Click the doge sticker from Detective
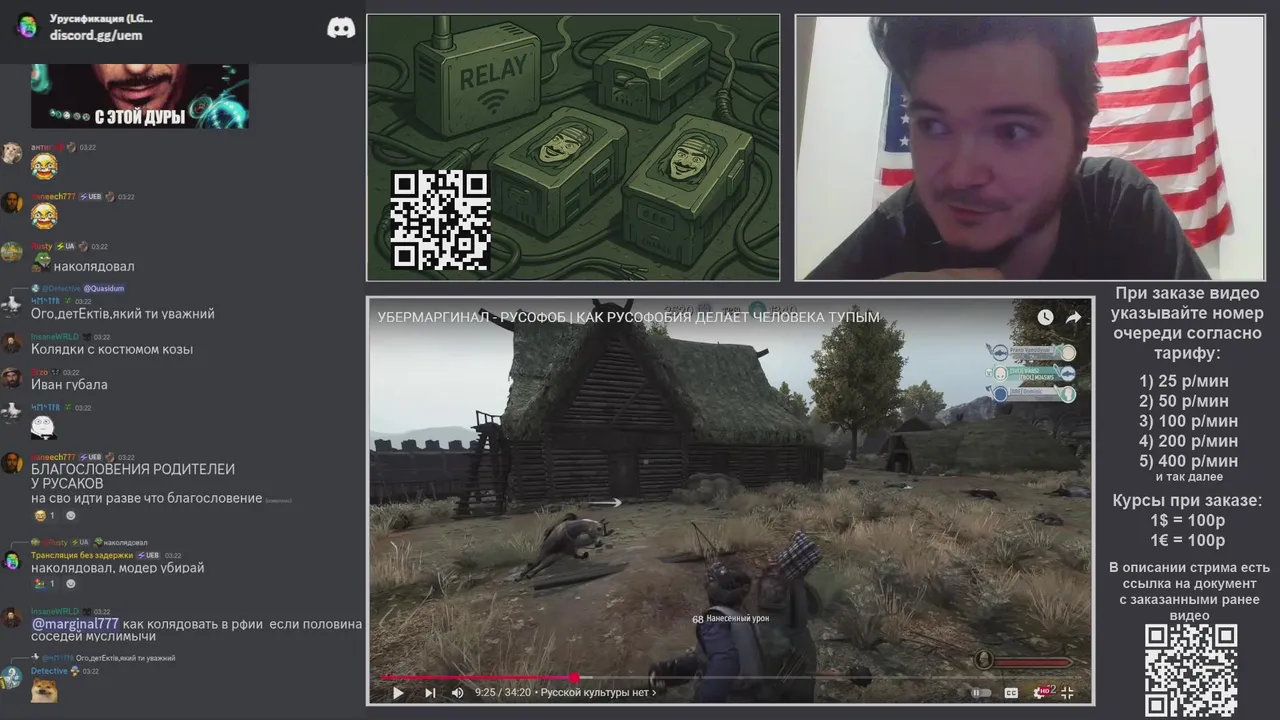 [43, 691]
